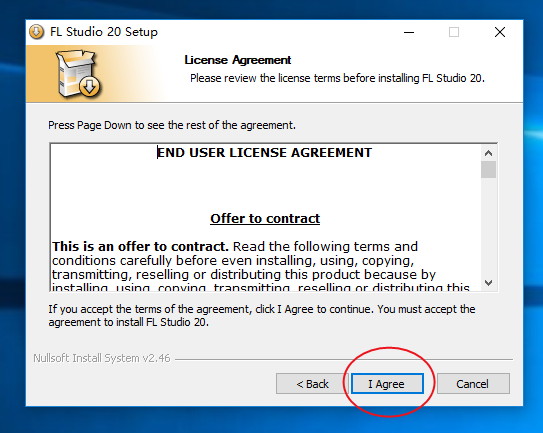Minimize the FL Studio 20 Setup window
The height and width of the screenshot is (433, 543).
[409, 32]
